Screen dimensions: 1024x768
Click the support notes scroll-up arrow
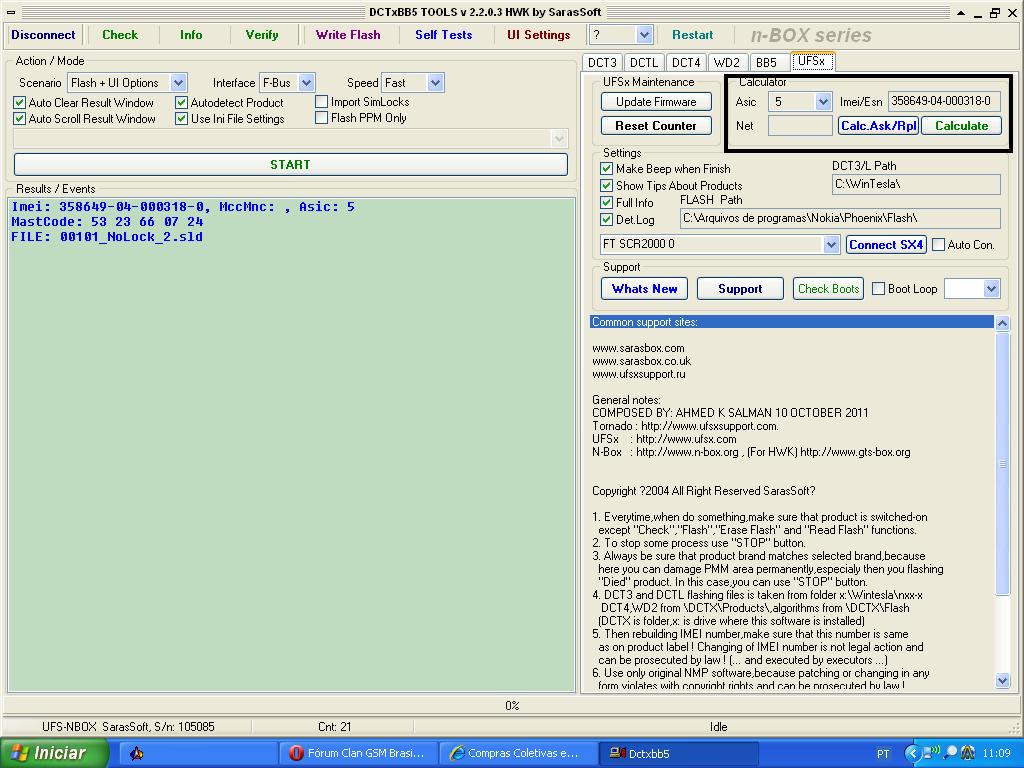coord(1002,323)
